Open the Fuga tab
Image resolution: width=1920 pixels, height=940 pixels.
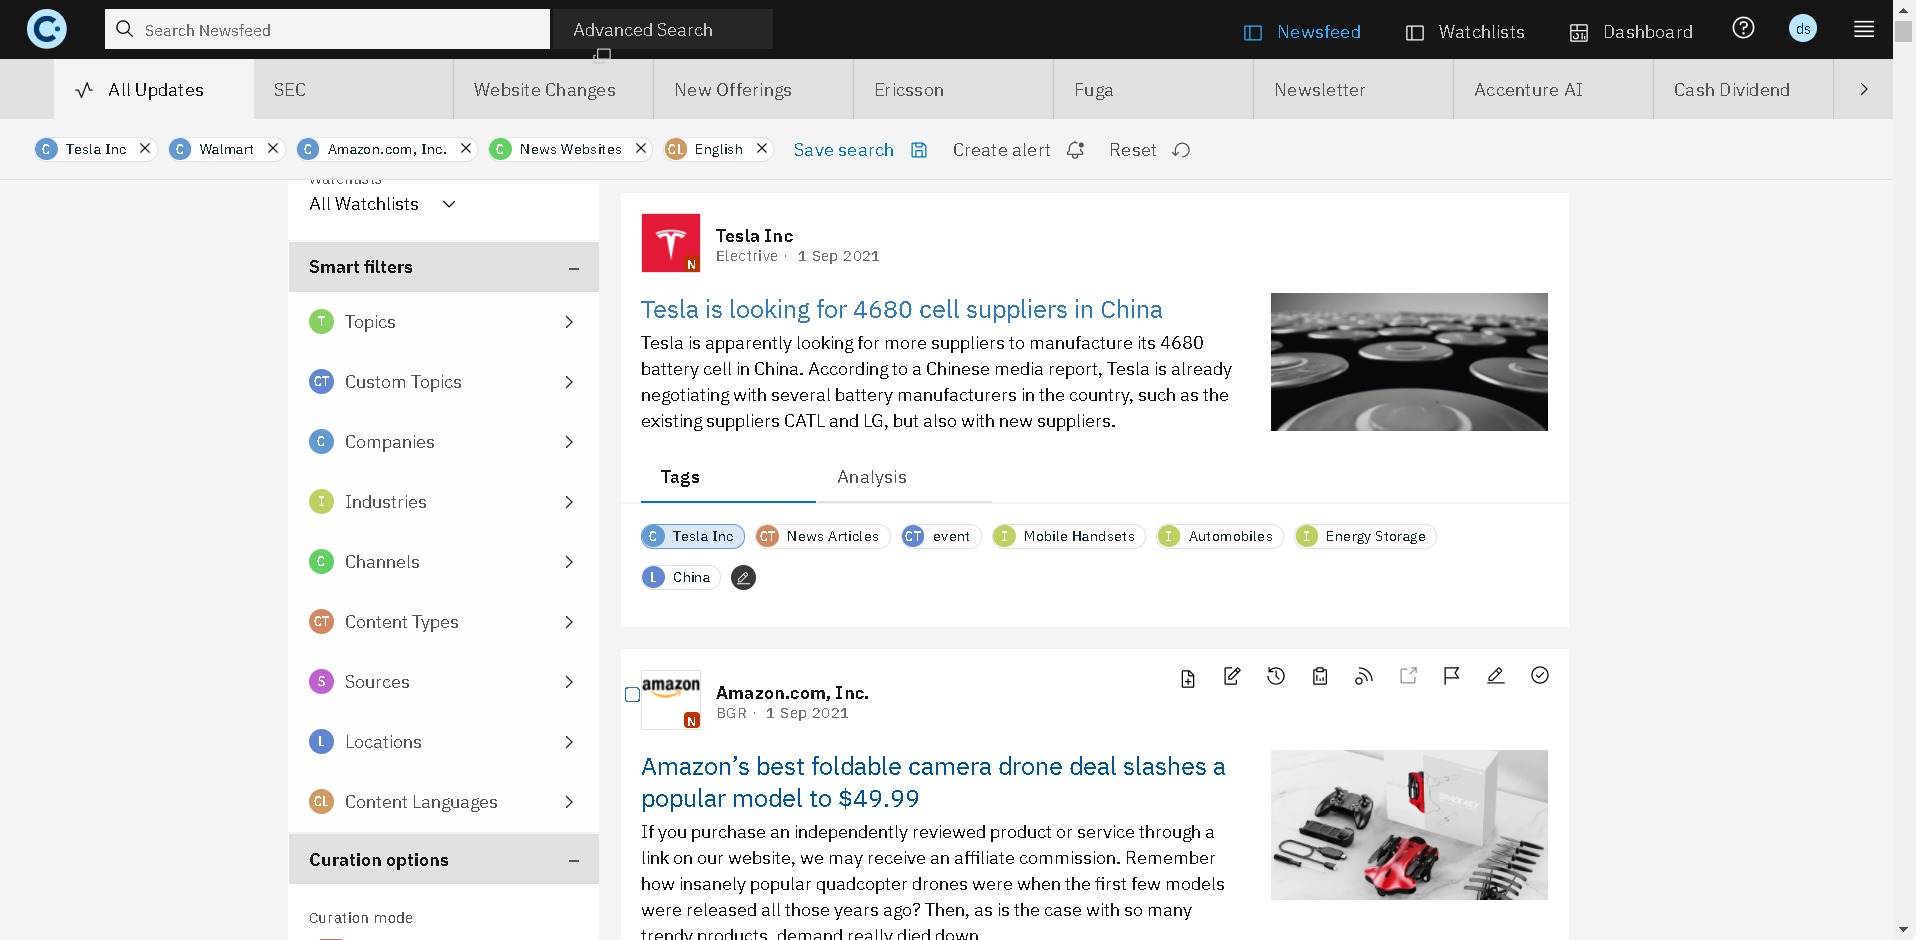point(1154,89)
